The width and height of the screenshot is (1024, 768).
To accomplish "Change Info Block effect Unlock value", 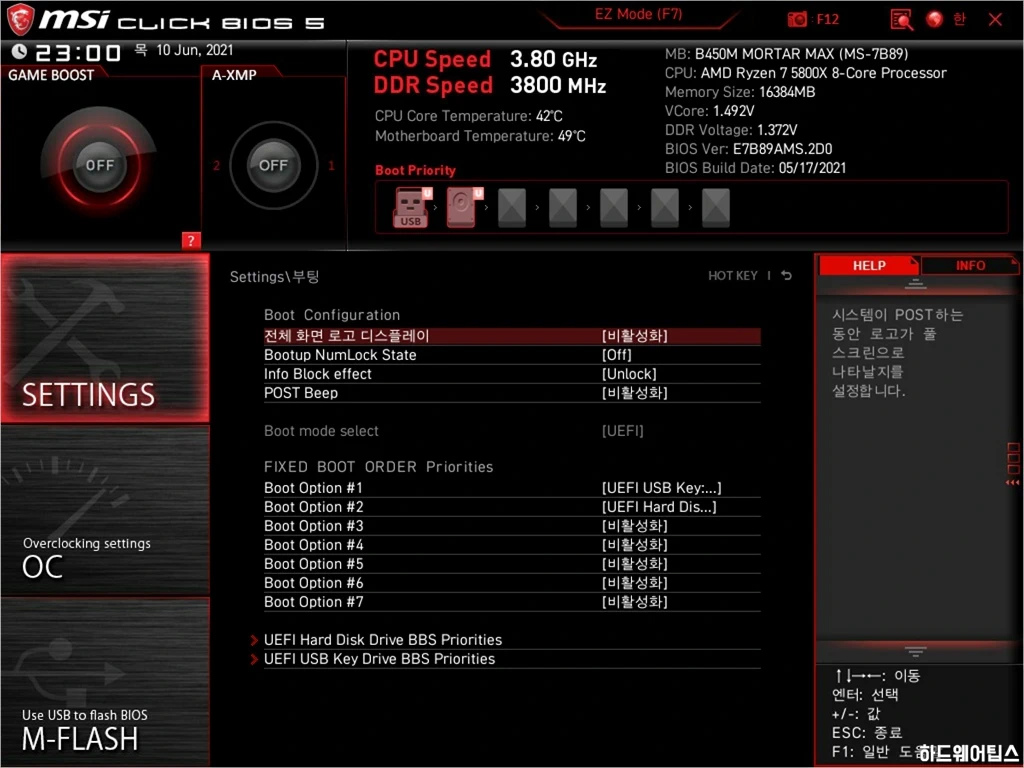I will pyautogui.click(x=629, y=374).
